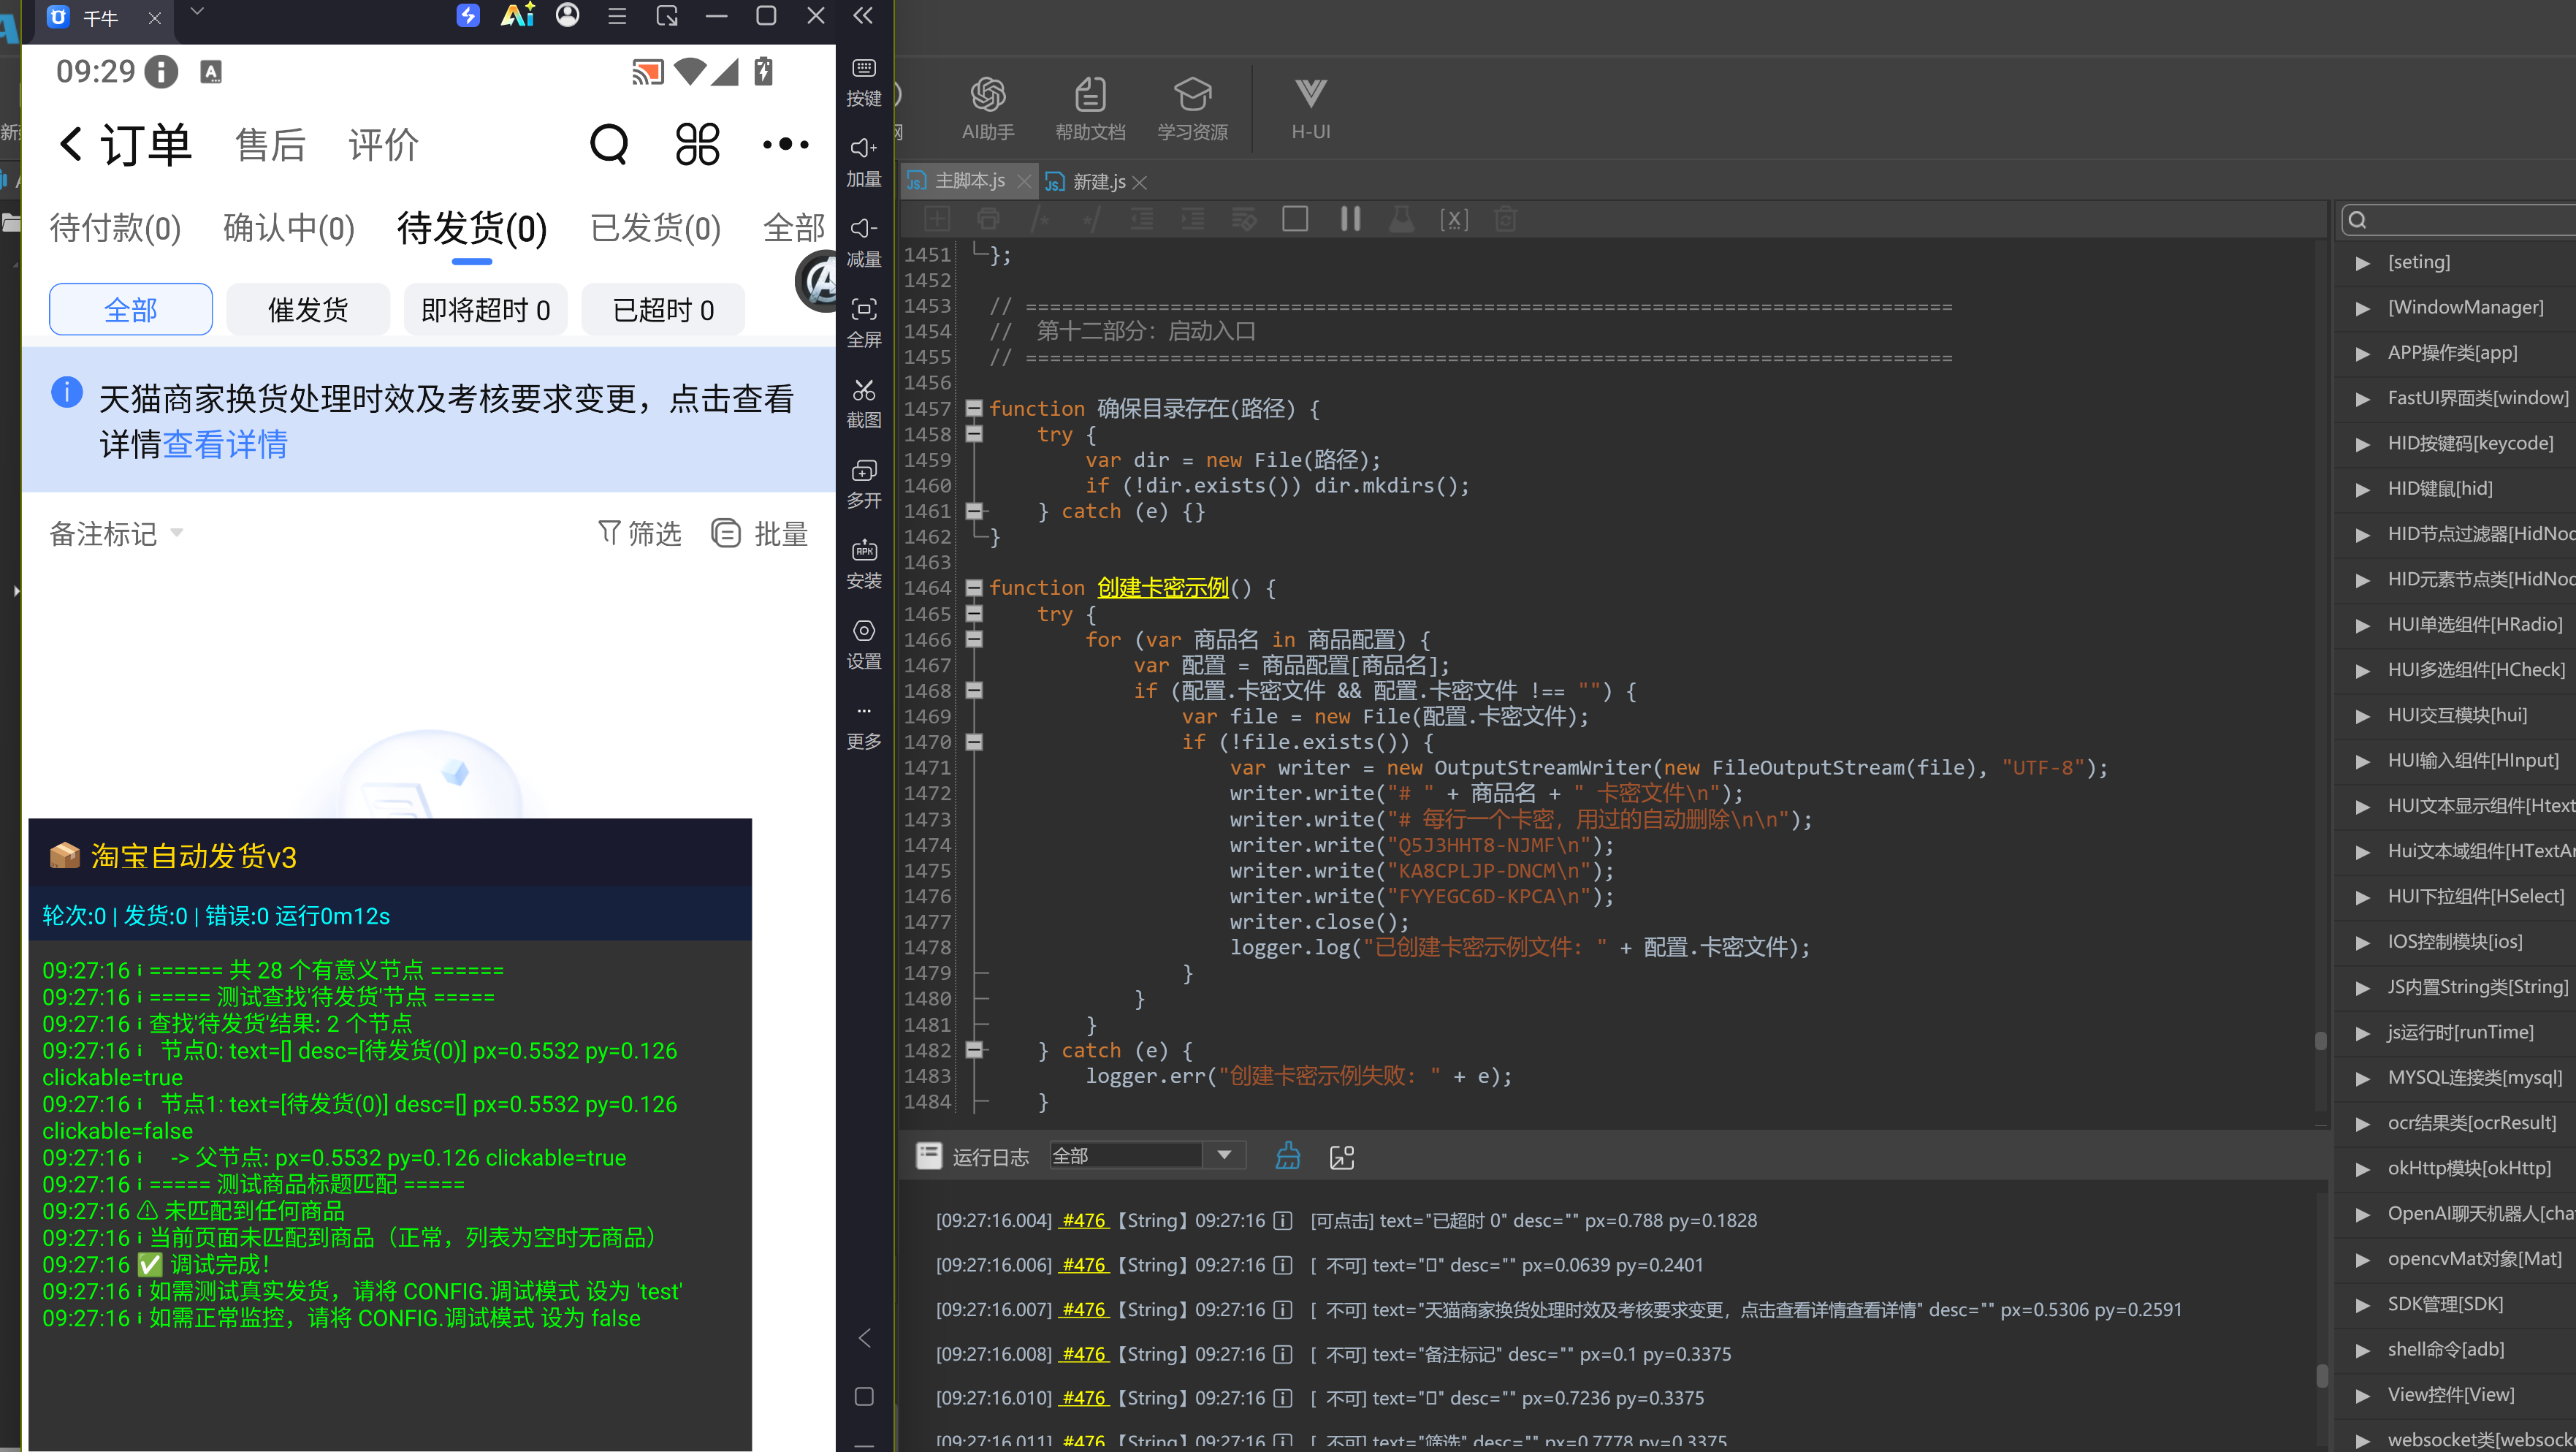
Task: Open the three-dot more menu on 订单 page
Action: click(786, 145)
